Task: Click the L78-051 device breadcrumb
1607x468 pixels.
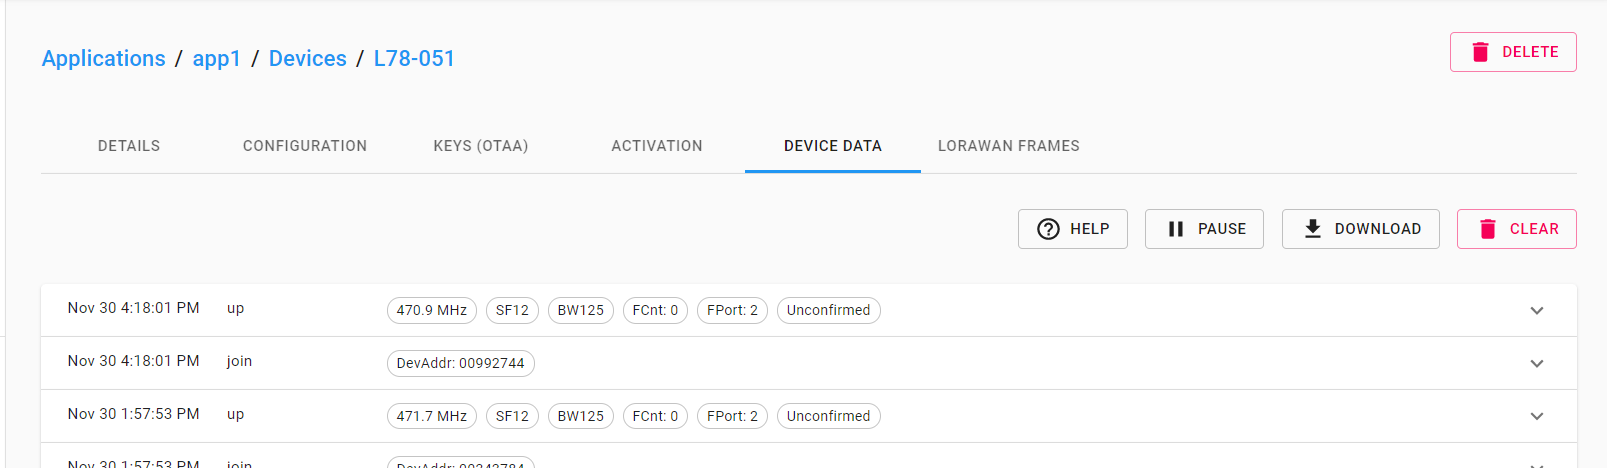Action: coord(414,59)
